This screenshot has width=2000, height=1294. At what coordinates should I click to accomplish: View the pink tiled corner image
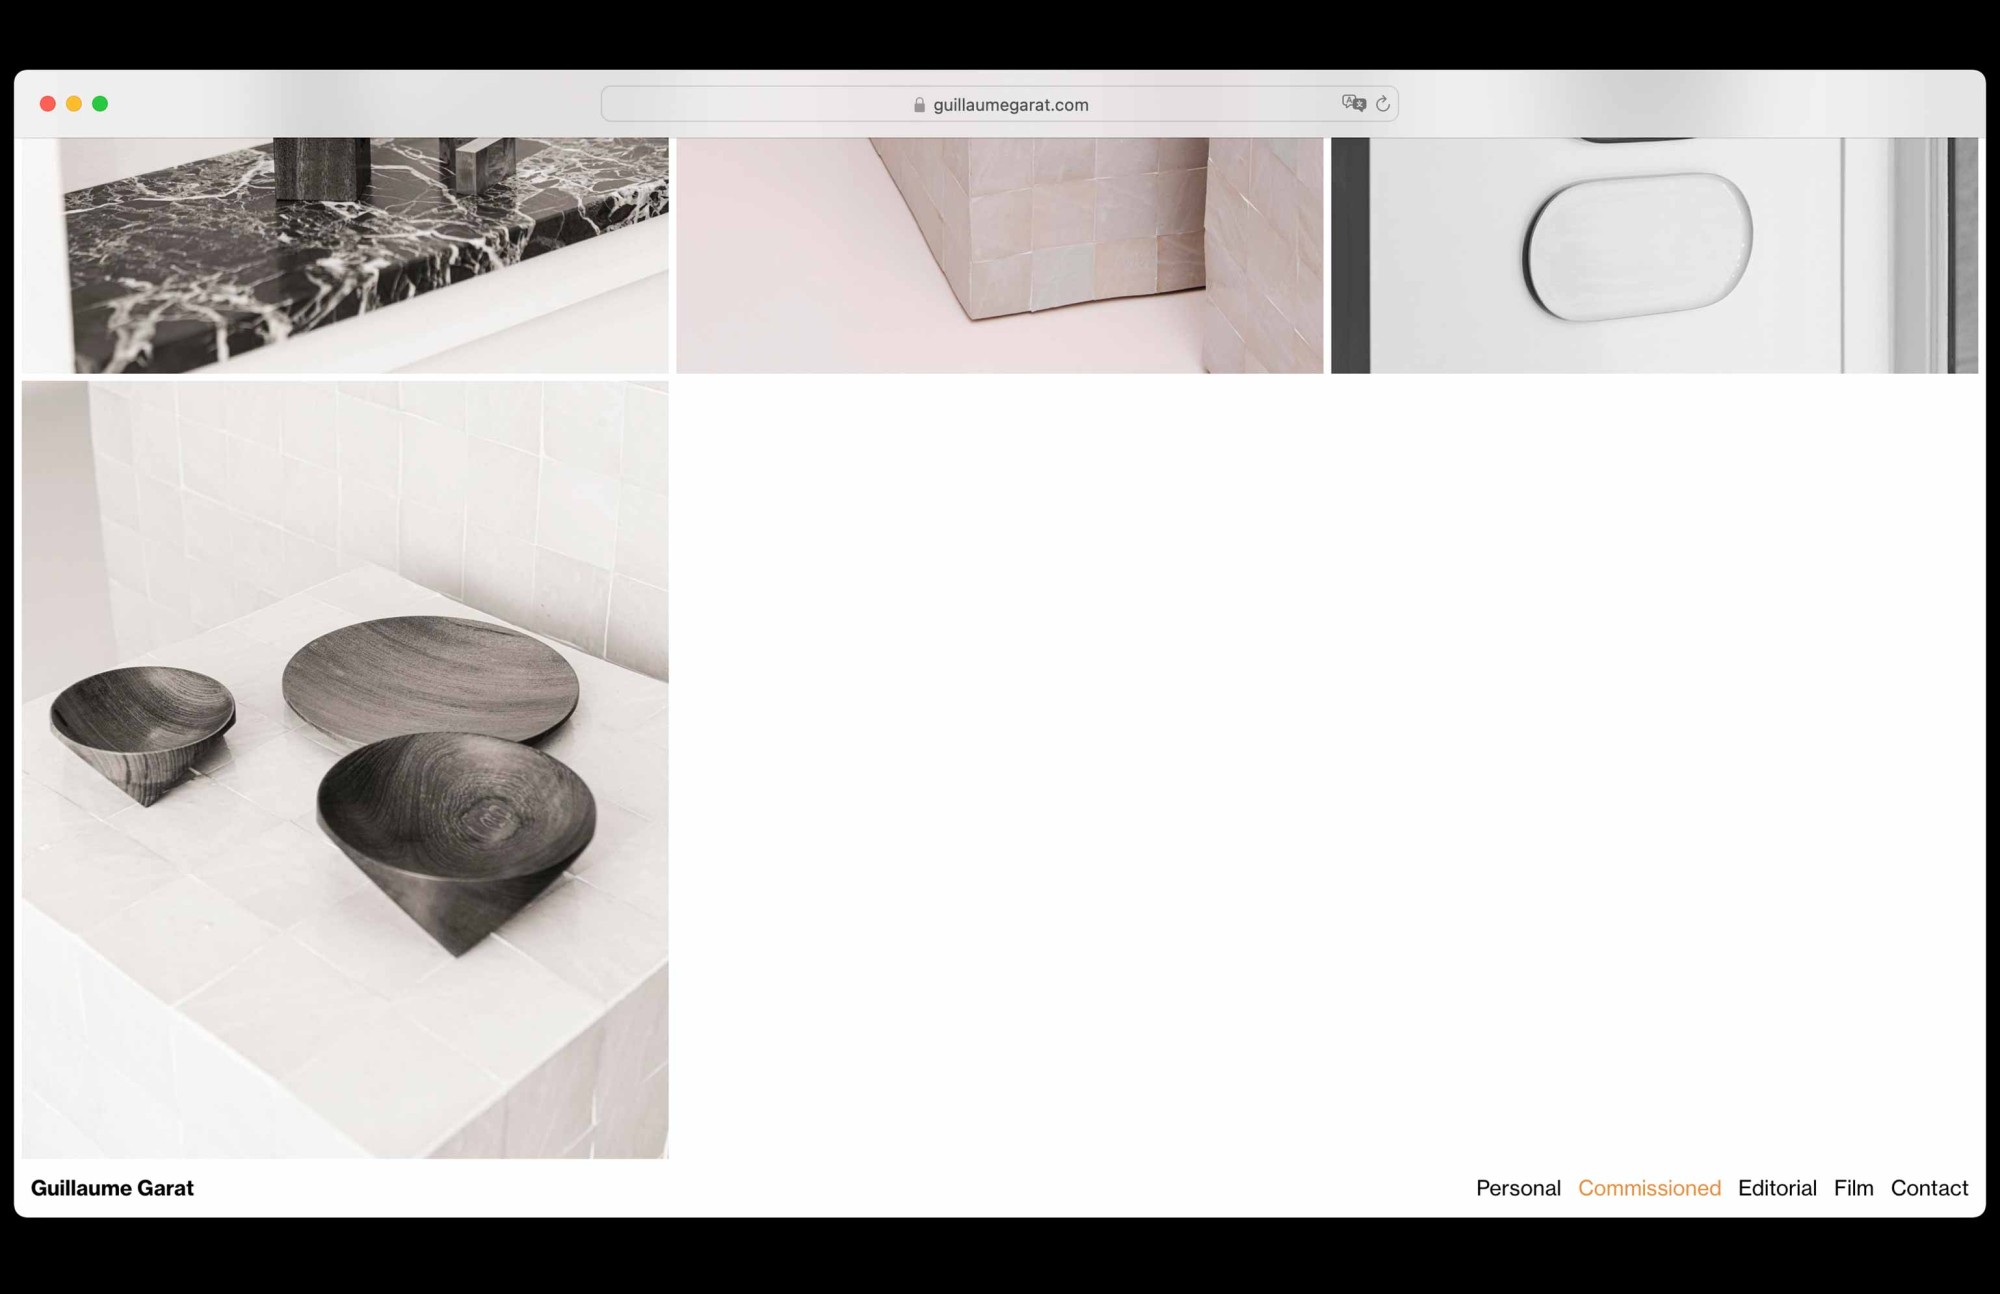(x=1000, y=250)
